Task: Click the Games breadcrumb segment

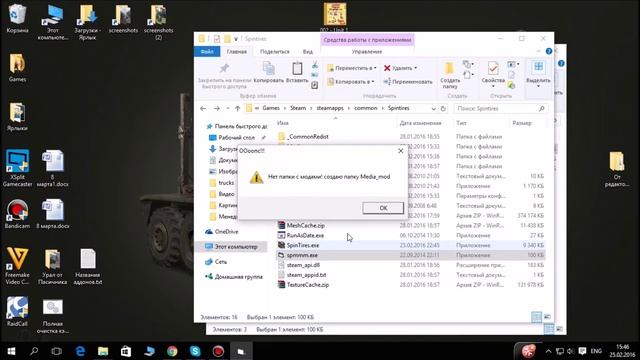Action: 271,108
